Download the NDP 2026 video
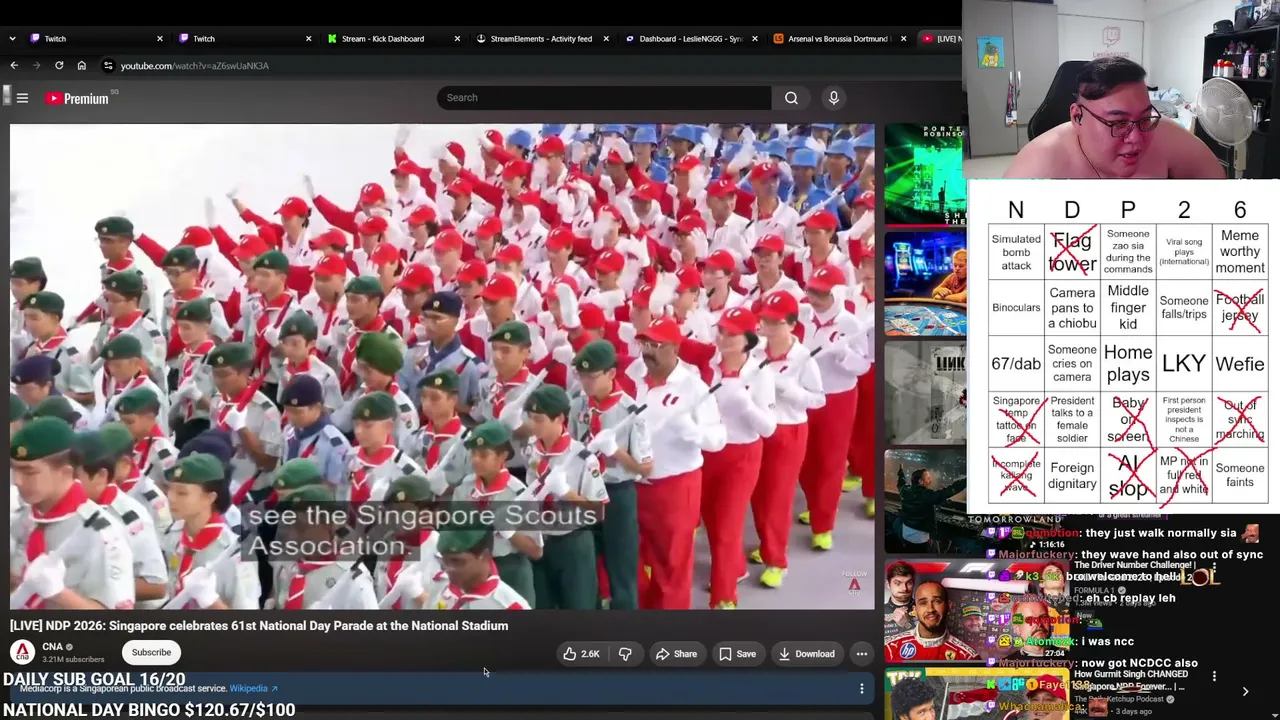 coord(807,654)
